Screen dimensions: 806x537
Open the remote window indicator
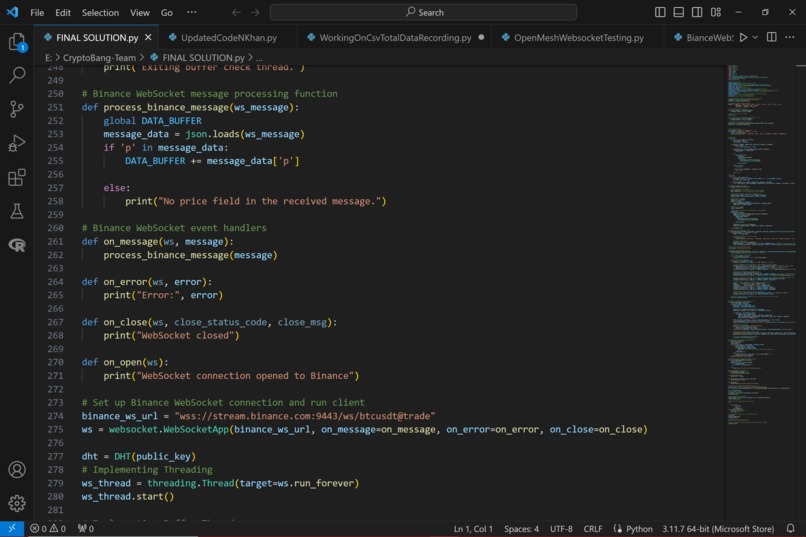pyautogui.click(x=12, y=528)
